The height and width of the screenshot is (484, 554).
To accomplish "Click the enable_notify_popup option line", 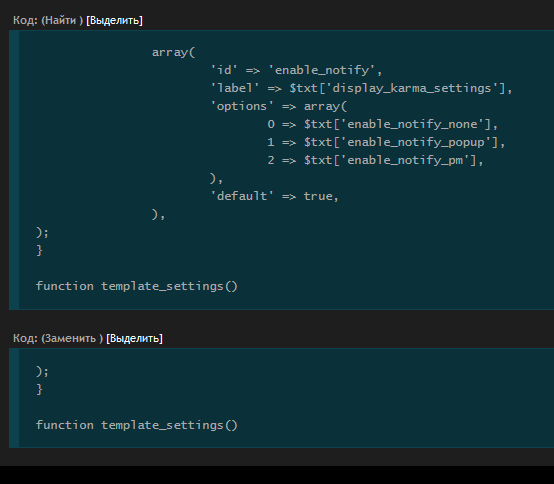I will [386, 142].
